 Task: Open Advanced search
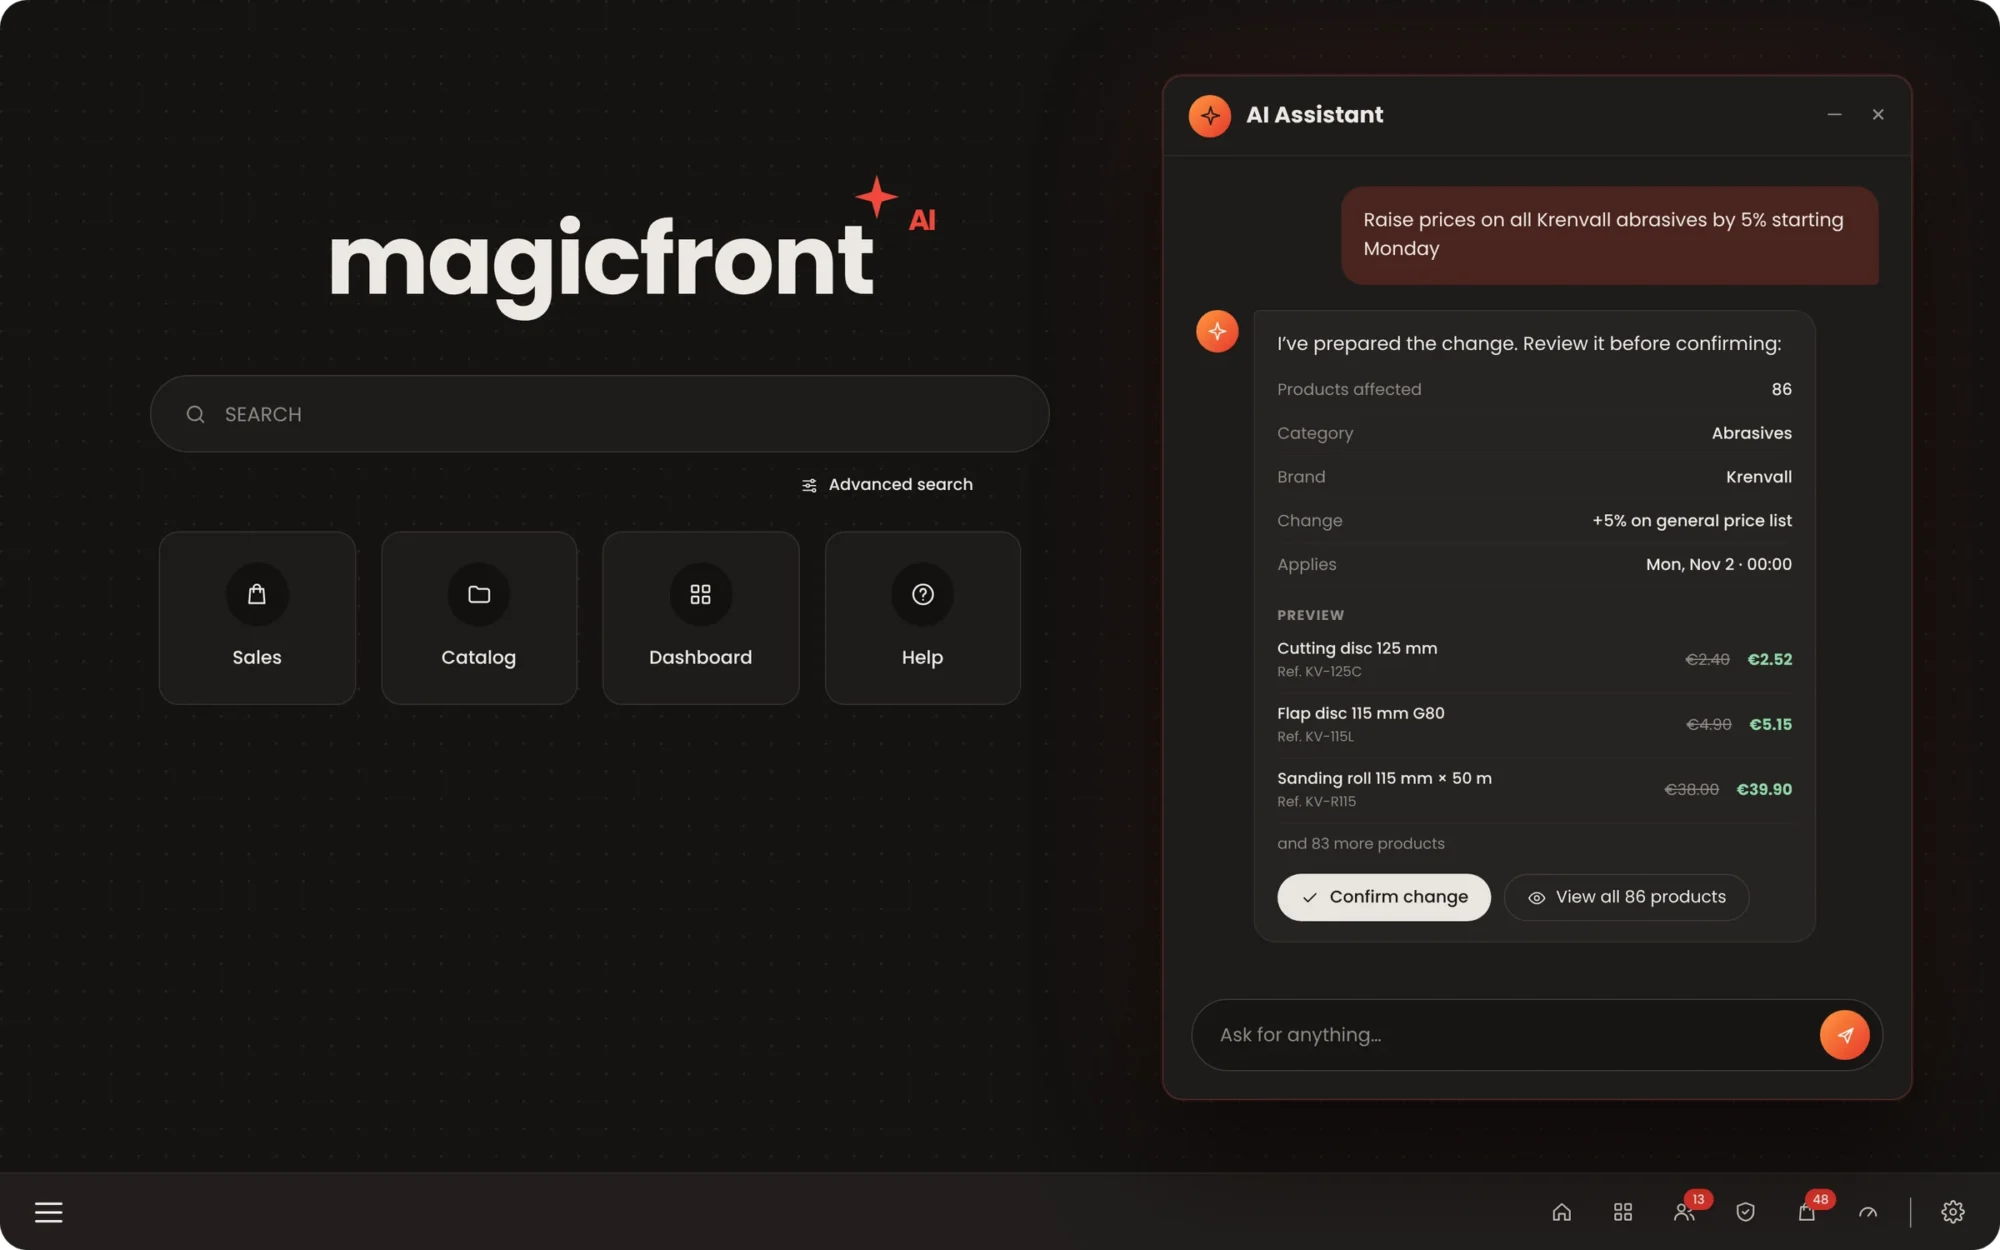click(x=887, y=484)
